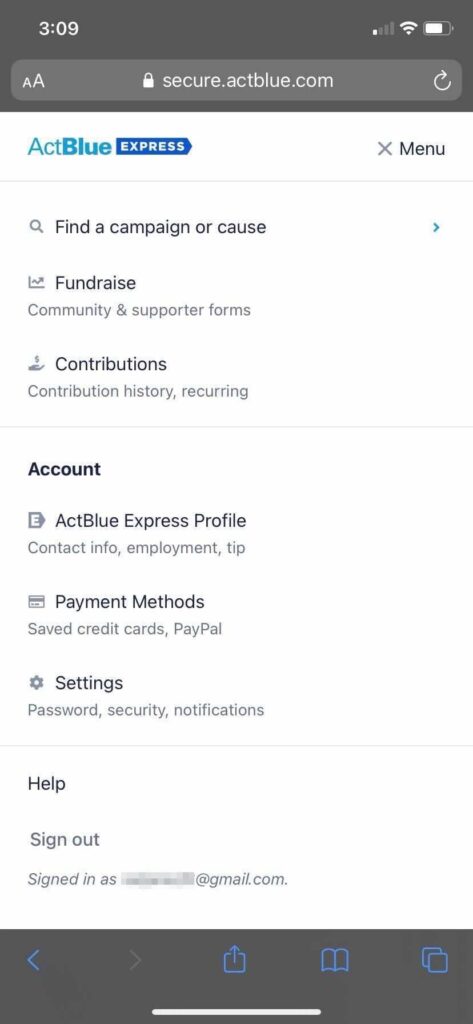
Task: Tap the Fundraise chart icon
Action: point(37,283)
